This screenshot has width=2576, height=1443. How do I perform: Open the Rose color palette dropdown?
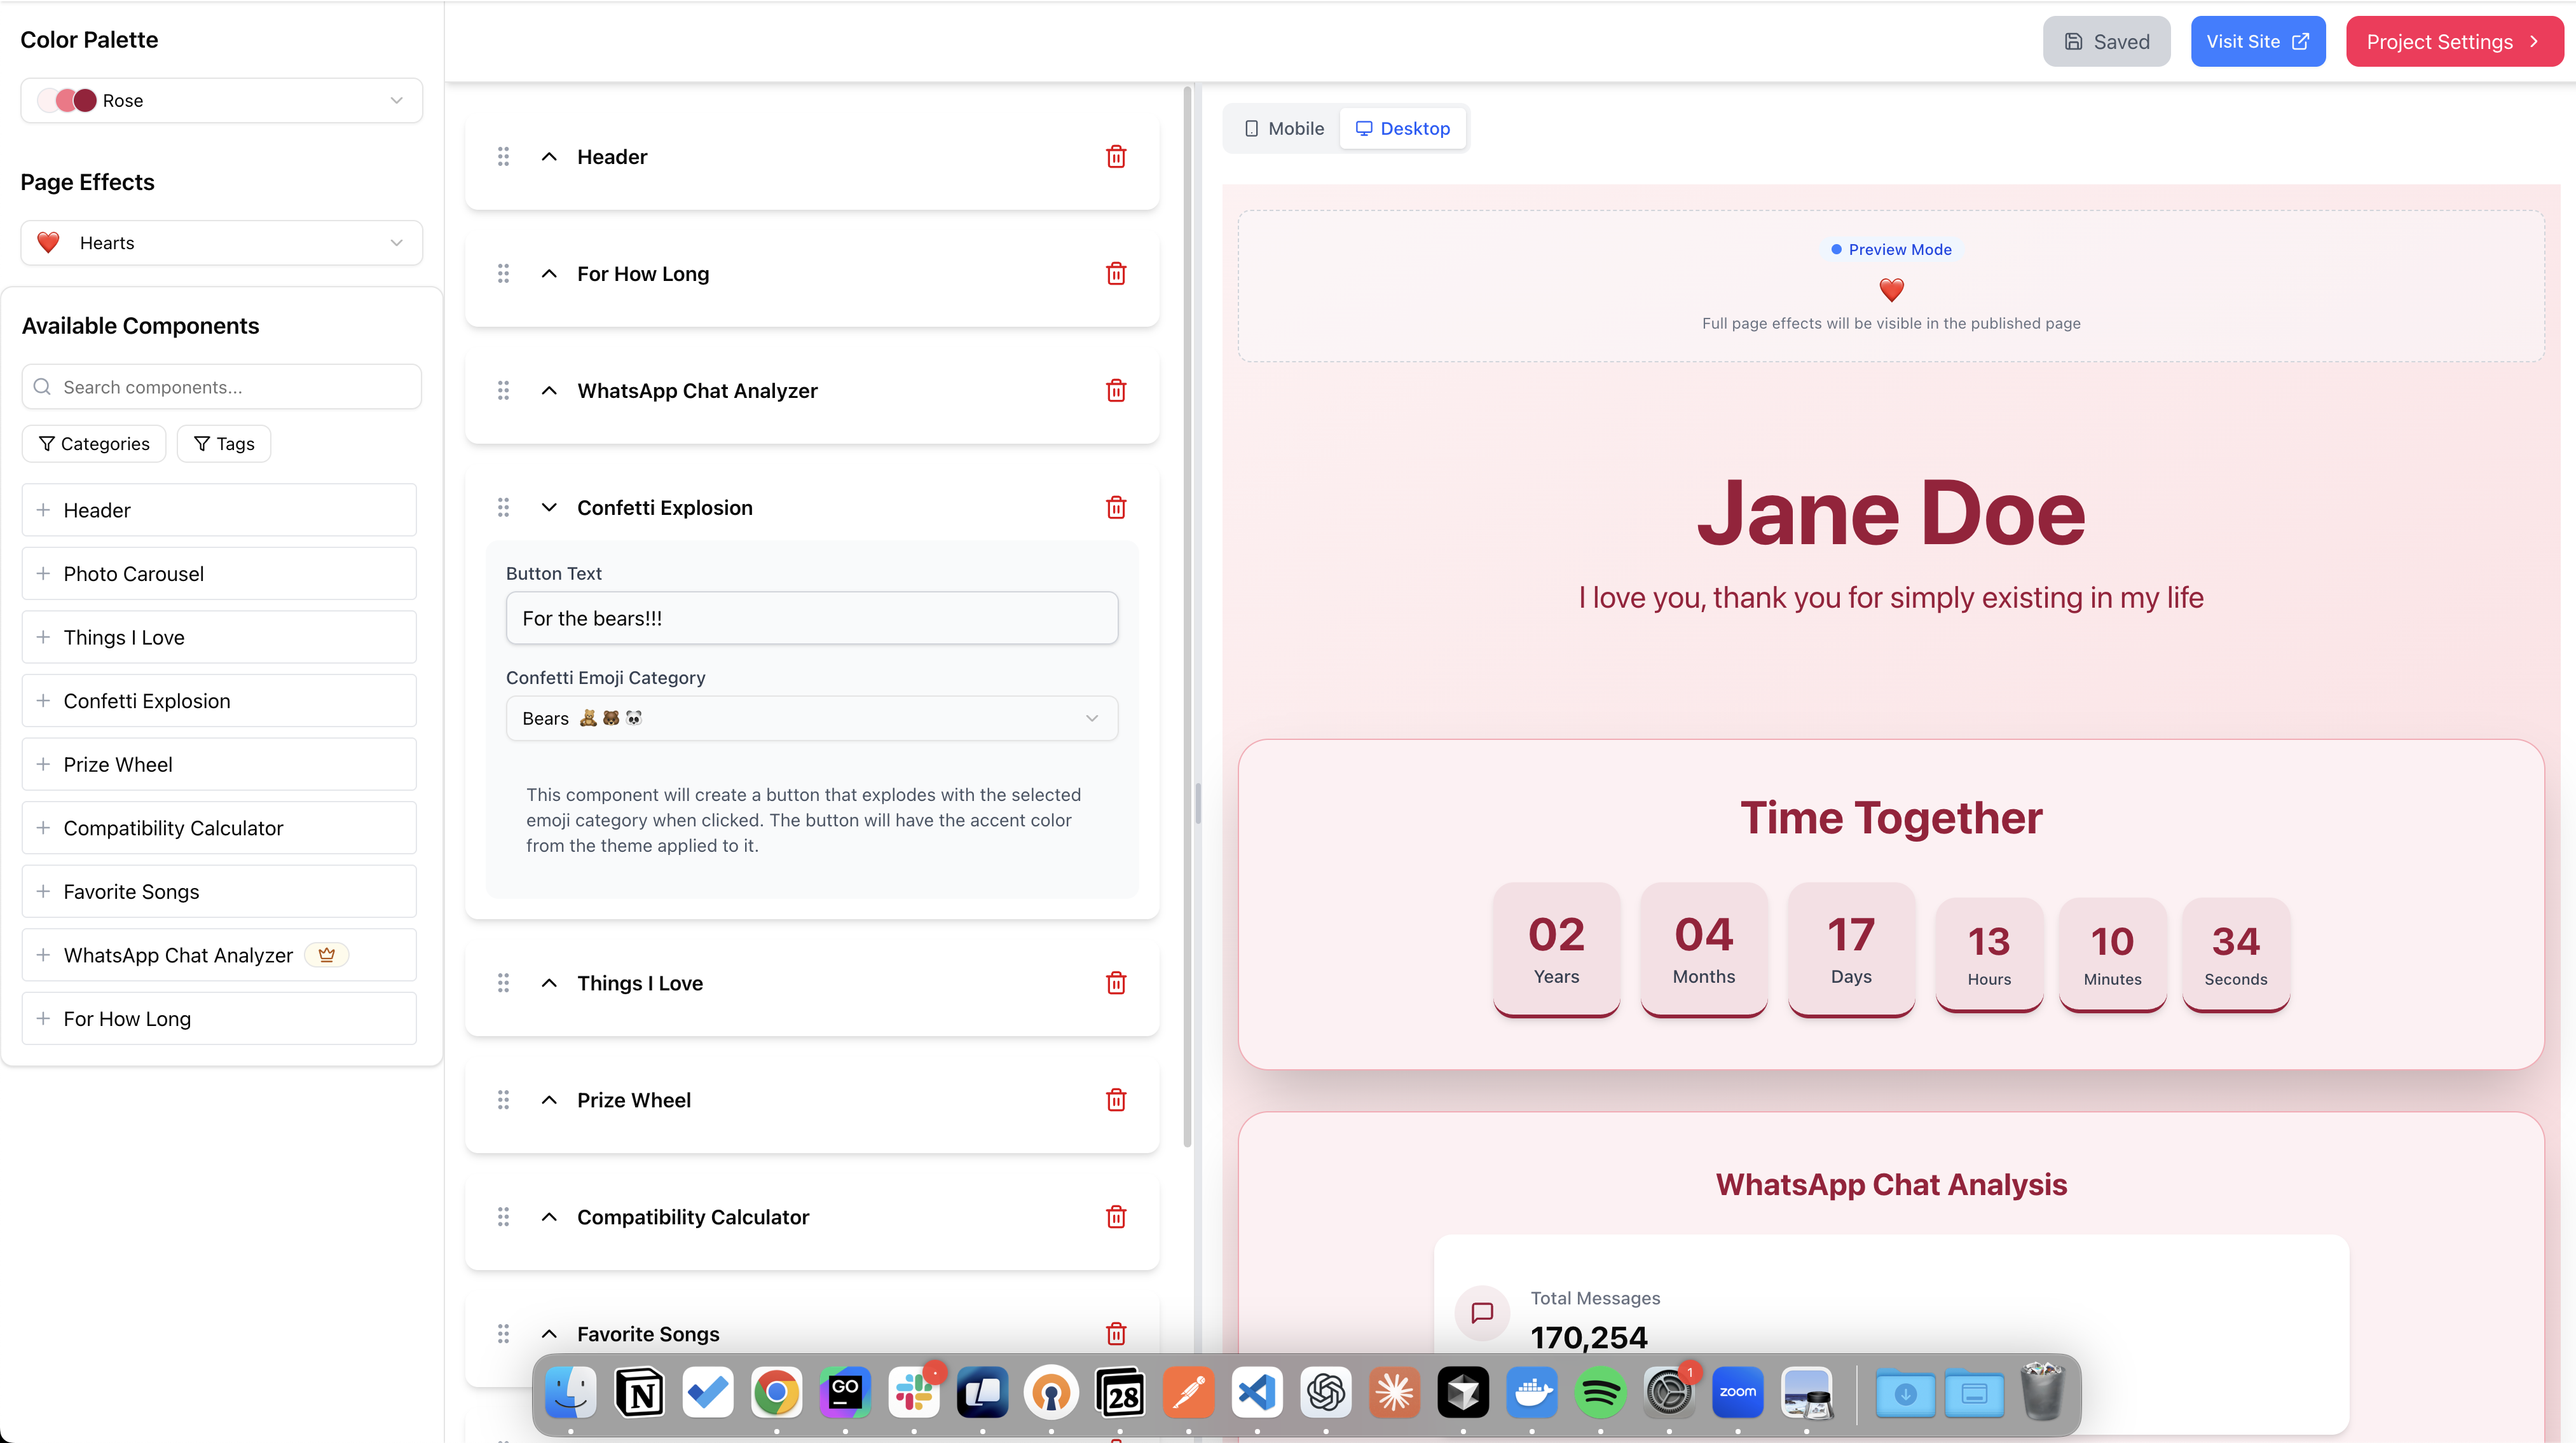(x=221, y=101)
